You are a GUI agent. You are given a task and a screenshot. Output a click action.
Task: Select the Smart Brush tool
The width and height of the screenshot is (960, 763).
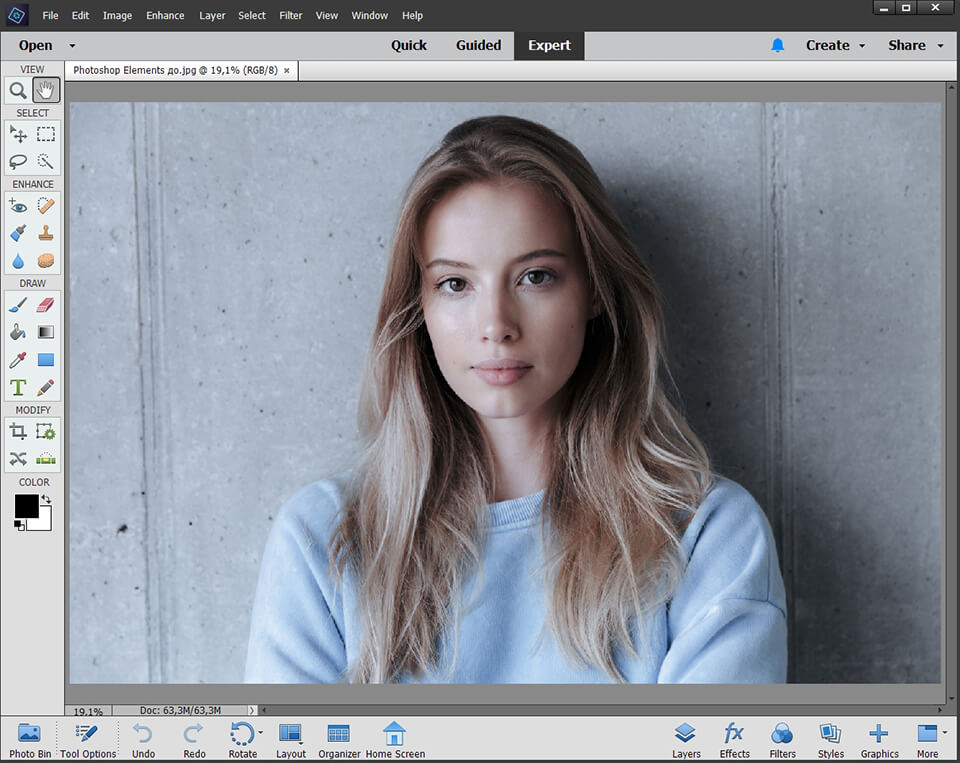(18, 233)
